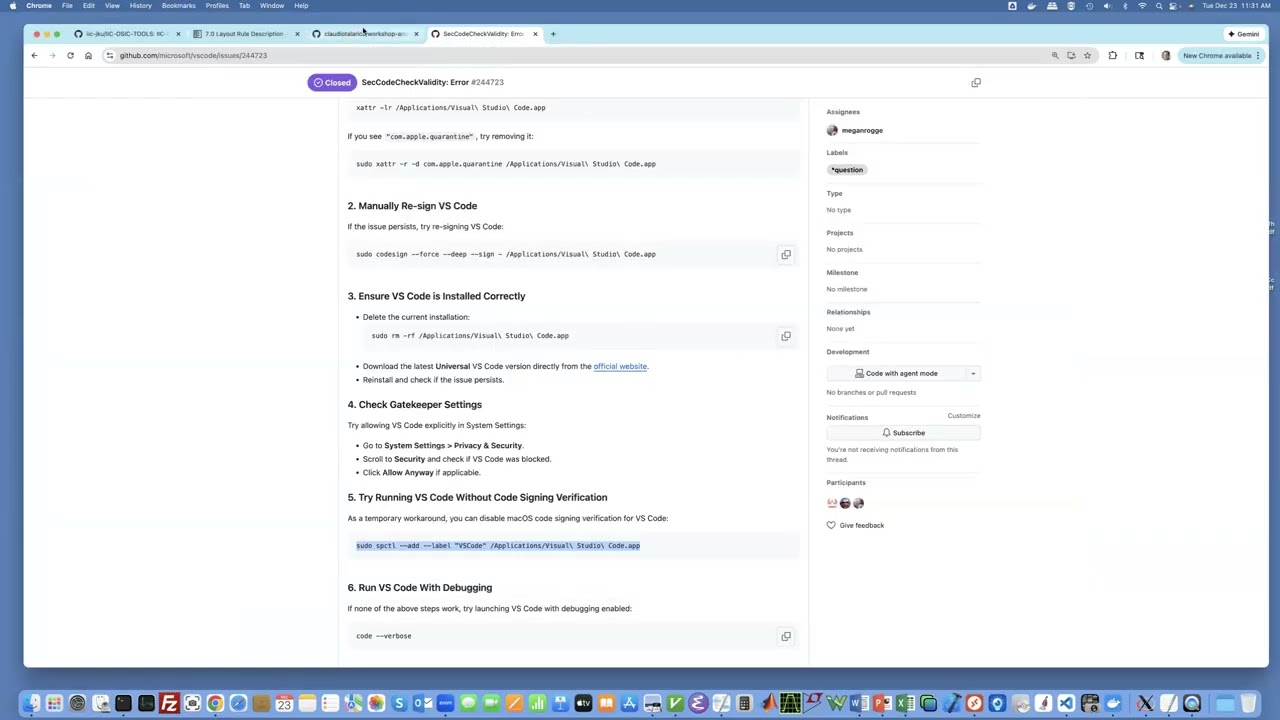The width and height of the screenshot is (1280, 720).
Task: Bookmark this page with the star icon
Action: [1087, 55]
